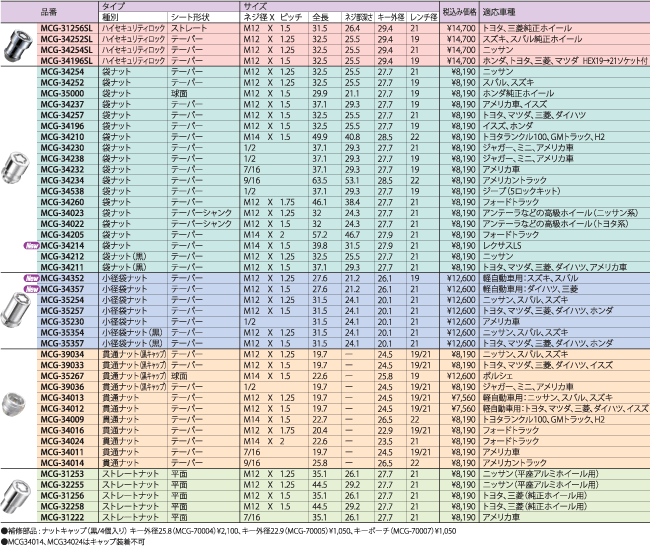This screenshot has width=650, height=546.
Task: Select part number MCG-31256SL
Action: pyautogui.click(x=67, y=28)
